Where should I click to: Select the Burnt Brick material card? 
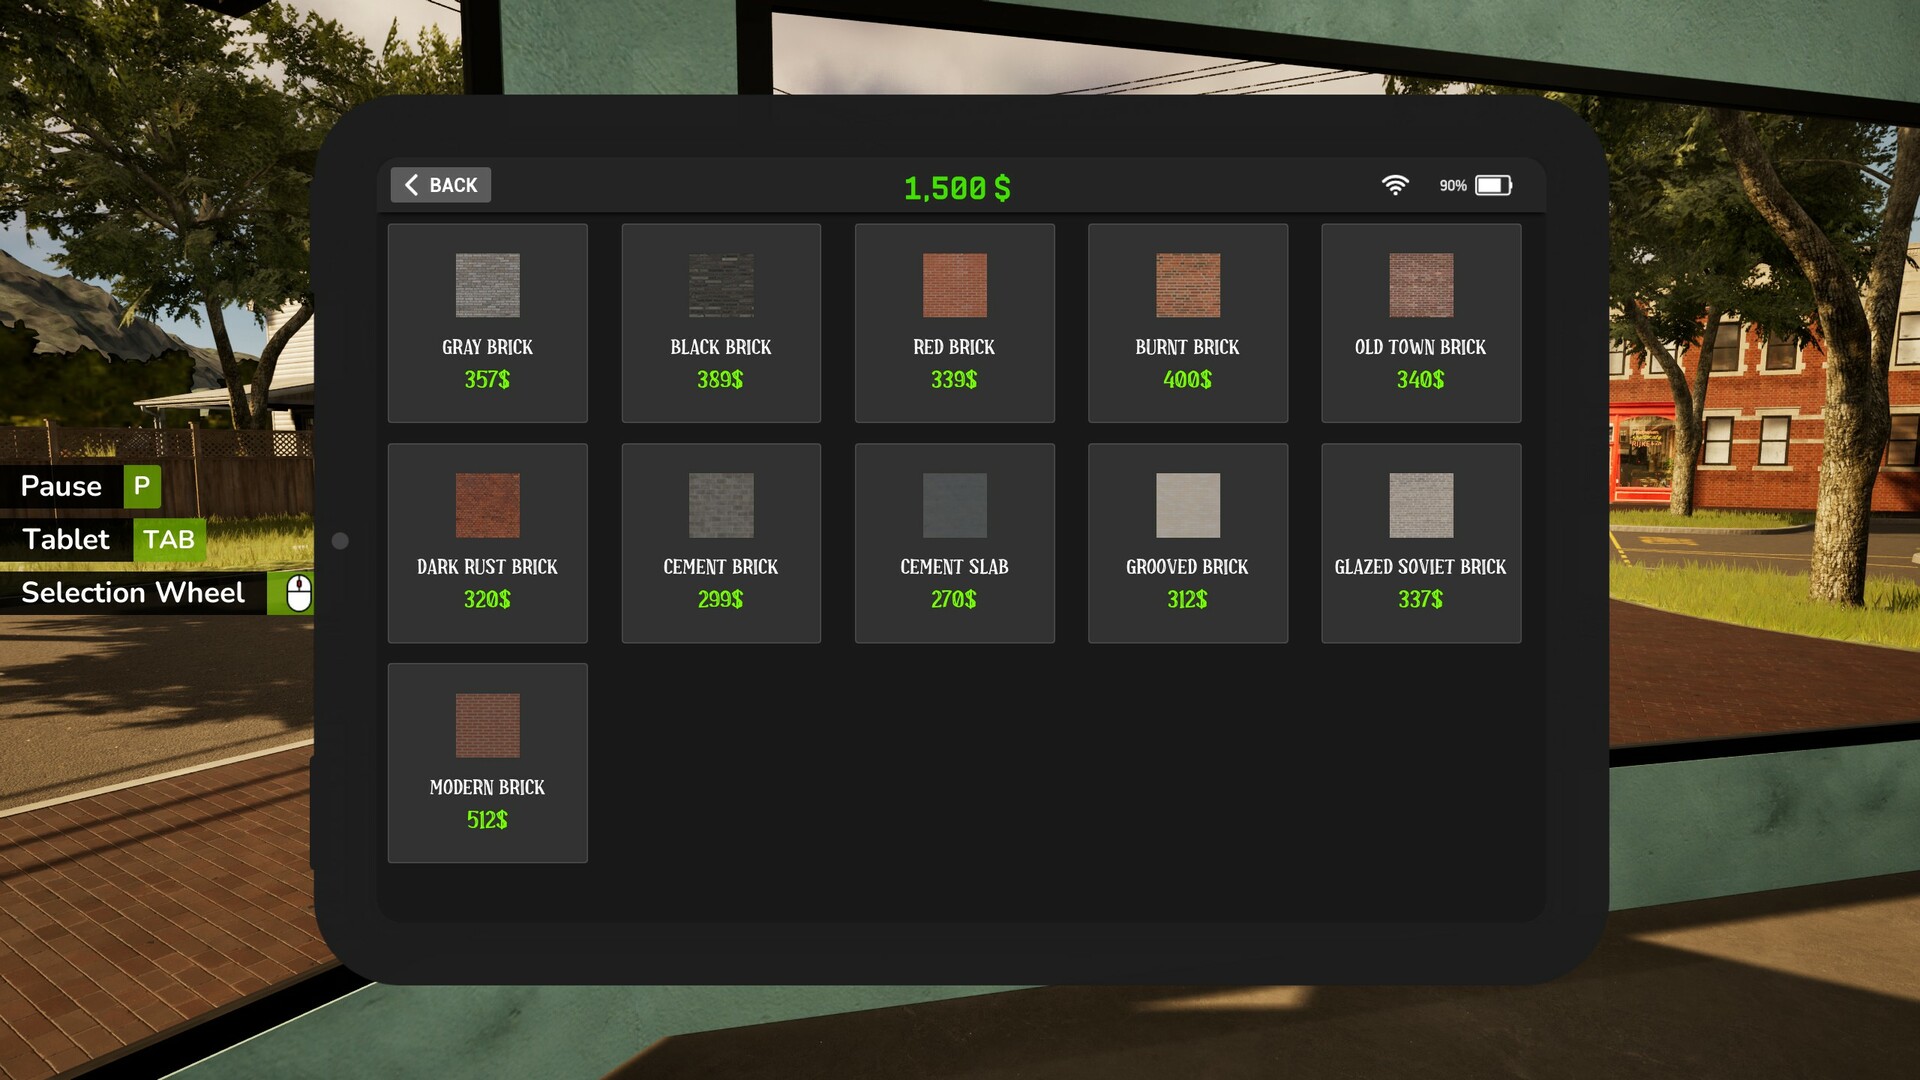click(x=1188, y=323)
